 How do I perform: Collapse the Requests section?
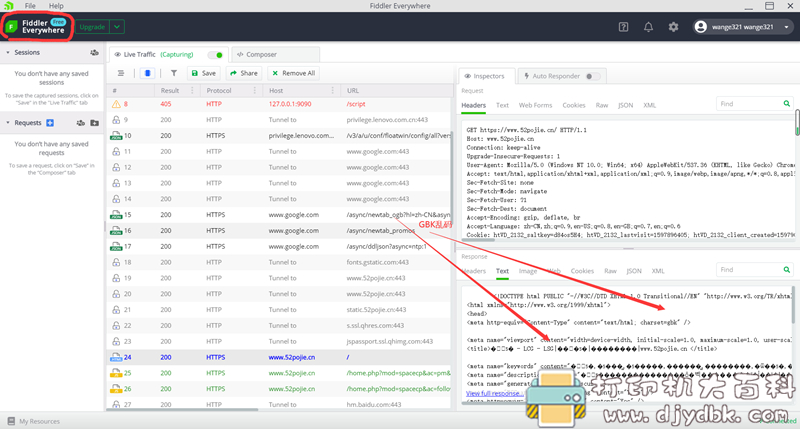(8, 123)
